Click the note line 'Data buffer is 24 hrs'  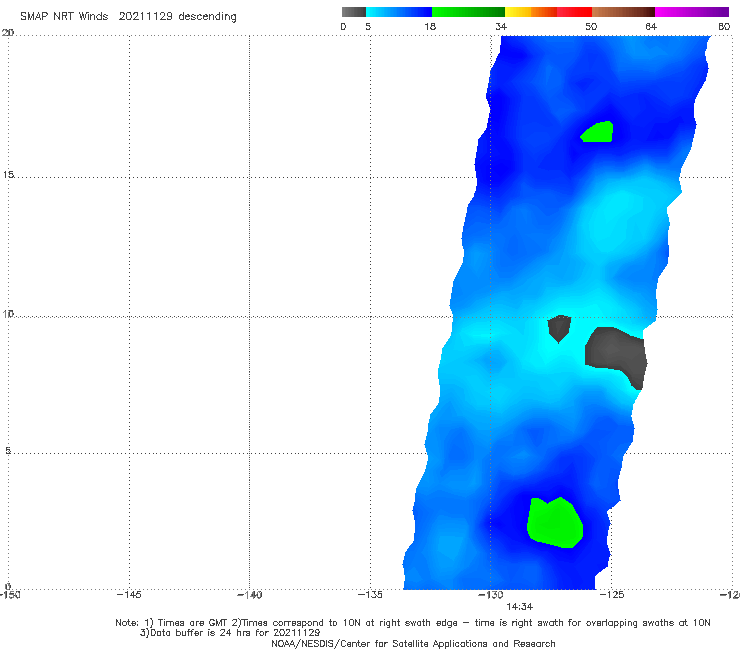pyautogui.click(x=230, y=633)
